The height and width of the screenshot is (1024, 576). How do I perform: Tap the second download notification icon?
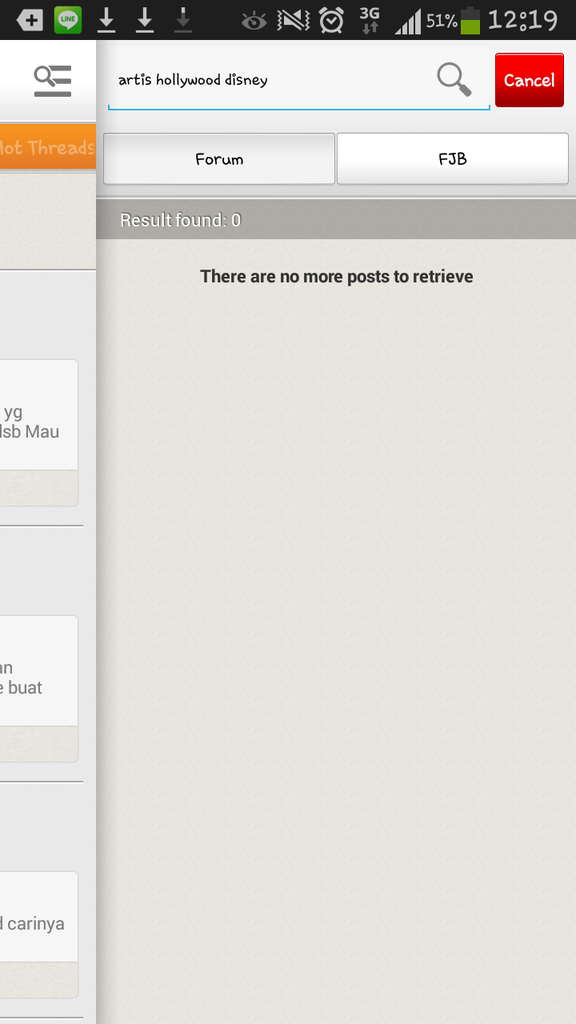coord(144,20)
